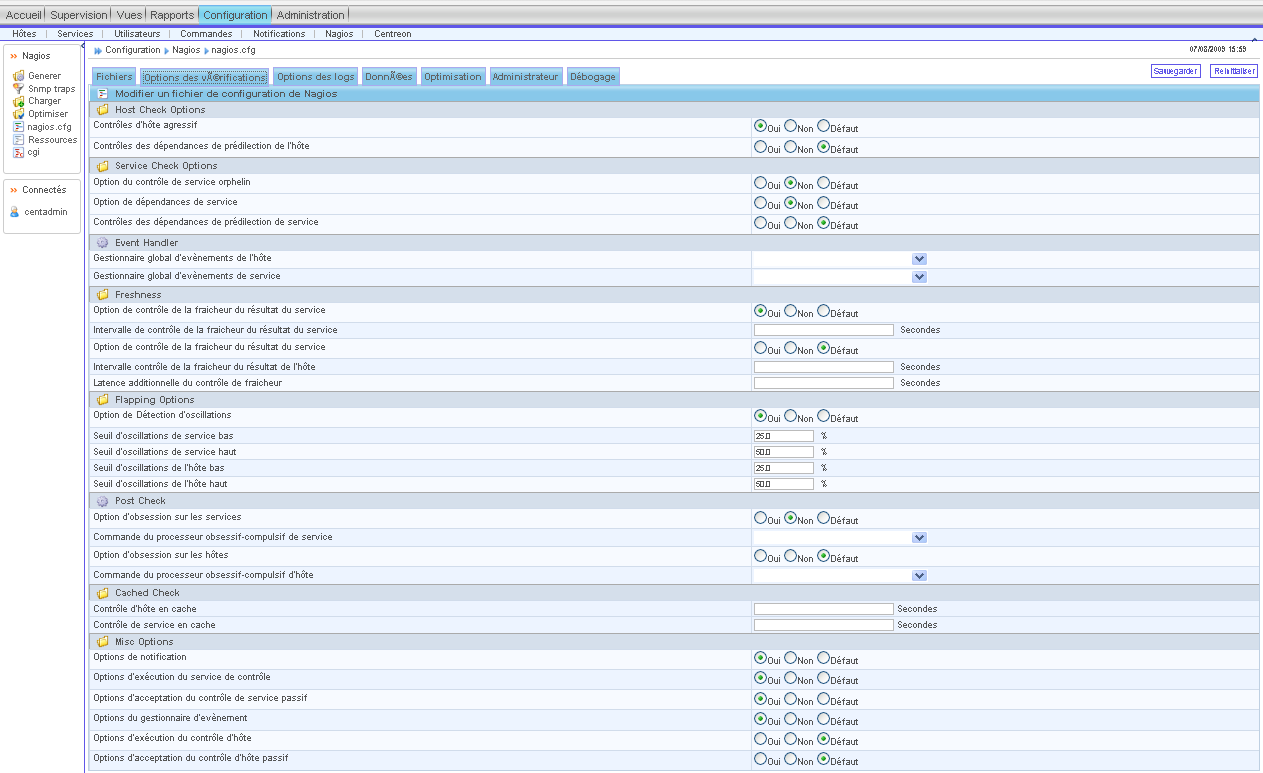
Task: Select Oui for Option de dépendances de service
Action: pos(761,202)
